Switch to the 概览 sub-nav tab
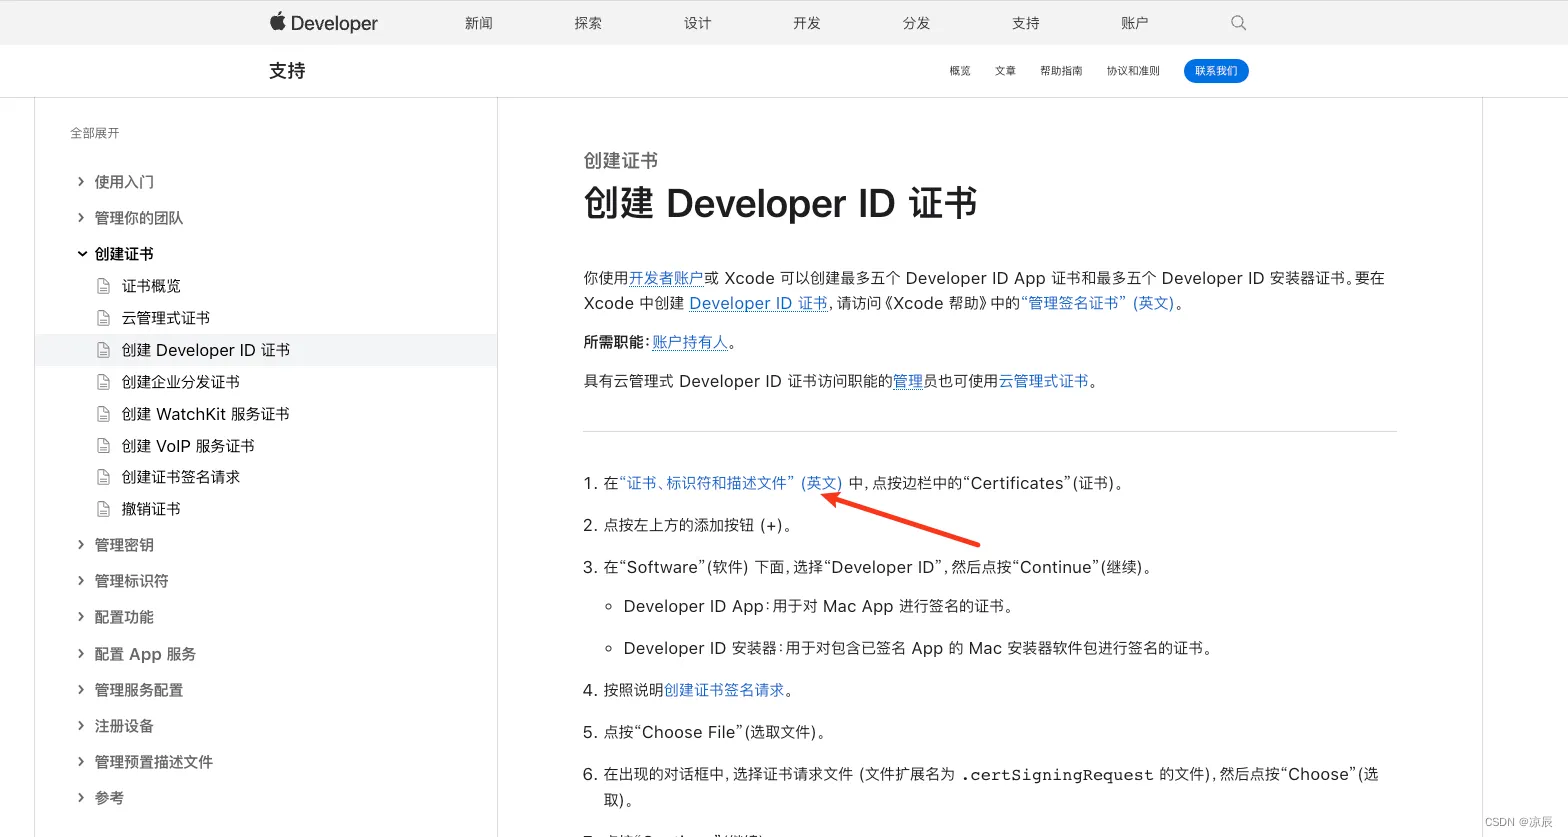This screenshot has width=1568, height=837. click(960, 71)
